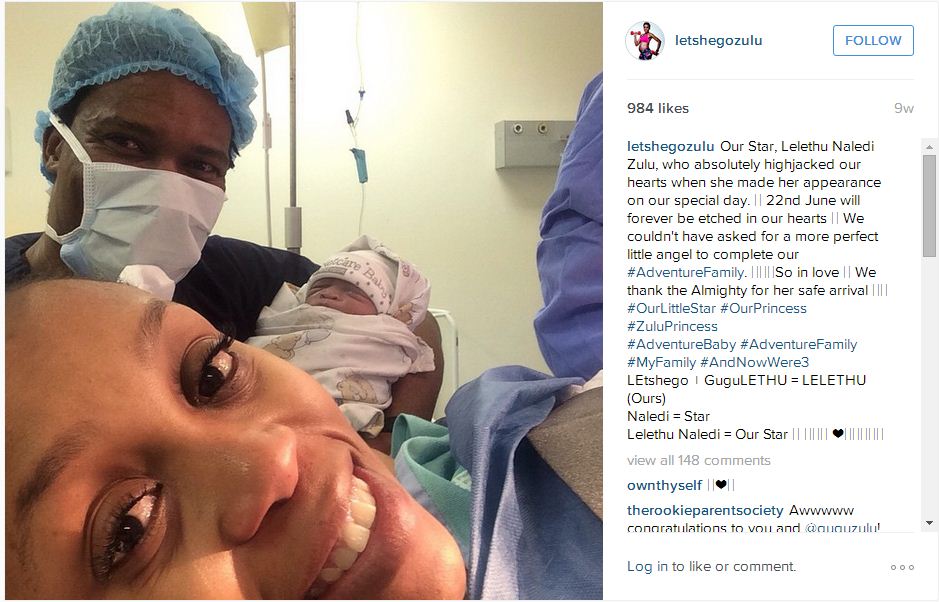Open letshegozulu username in caption

click(x=670, y=146)
